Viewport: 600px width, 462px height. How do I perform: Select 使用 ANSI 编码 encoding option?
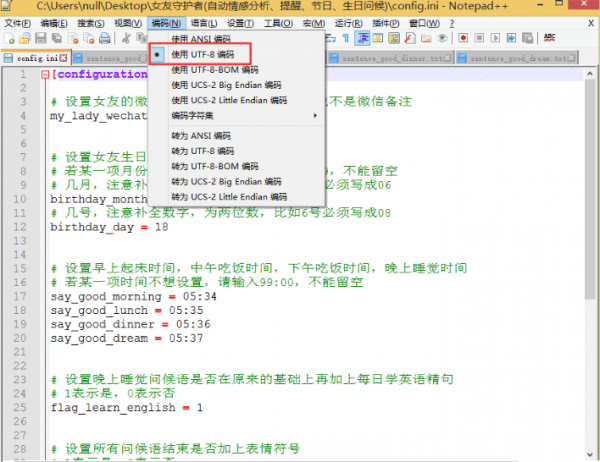click(x=209, y=37)
